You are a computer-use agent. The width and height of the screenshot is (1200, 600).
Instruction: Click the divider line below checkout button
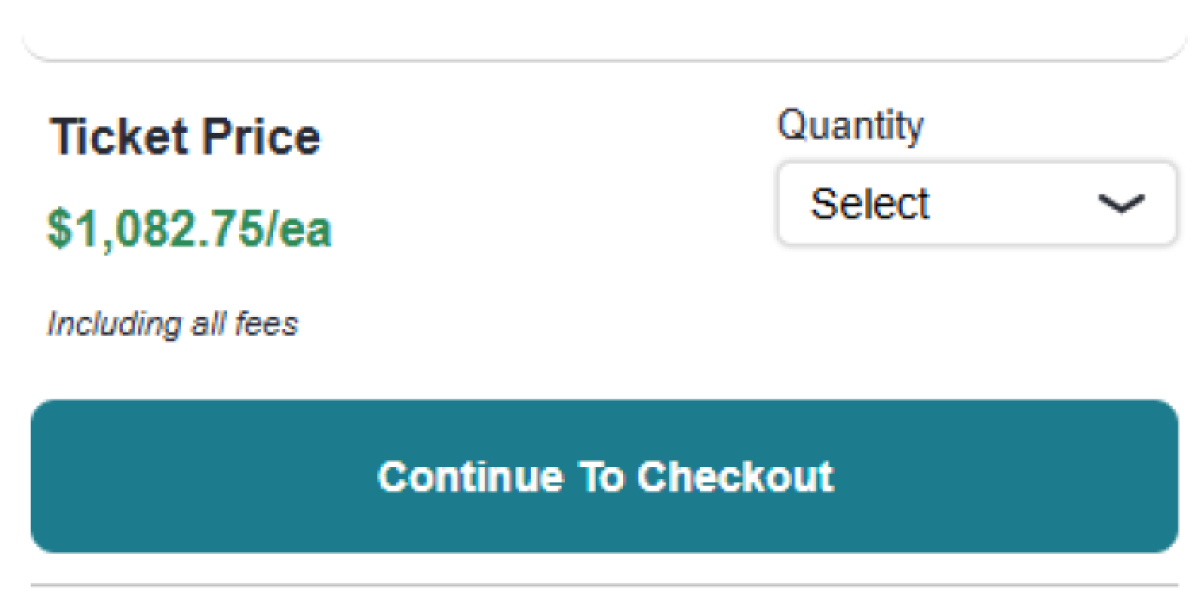pyautogui.click(x=604, y=584)
